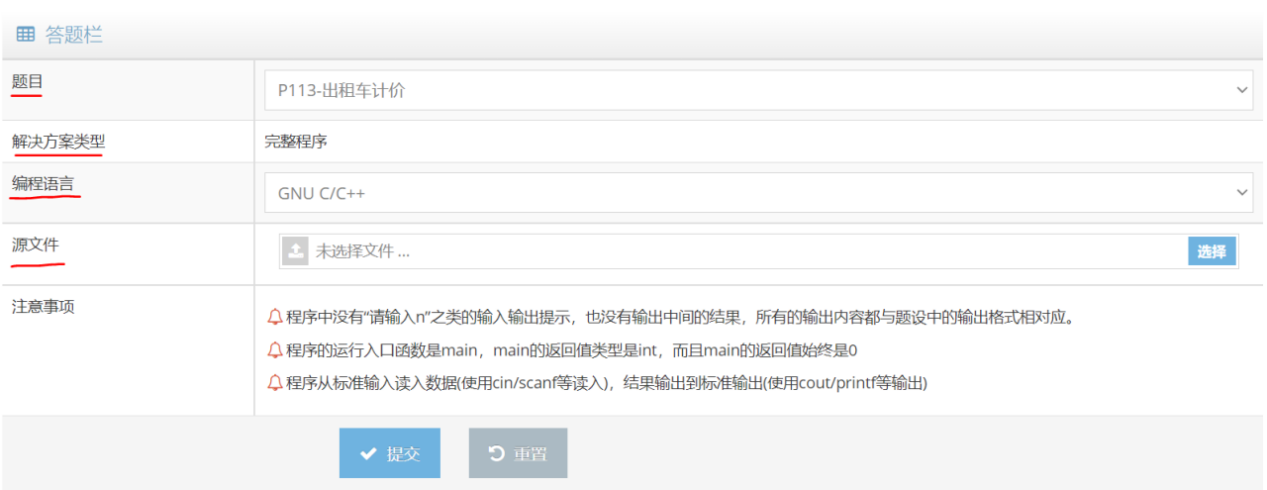1267x490 pixels.
Task: Click the 解决方案类型 row label
Action: (58, 141)
